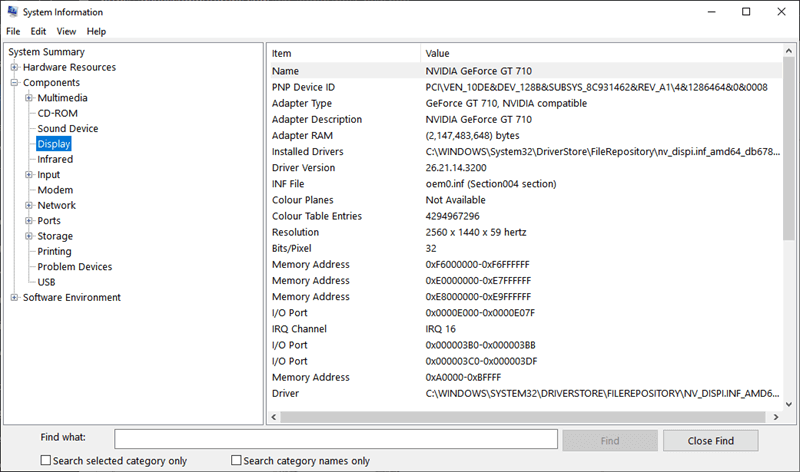Viewport: 800px width, 472px height.
Task: Select the Components tree item
Action: pyautogui.click(x=51, y=83)
